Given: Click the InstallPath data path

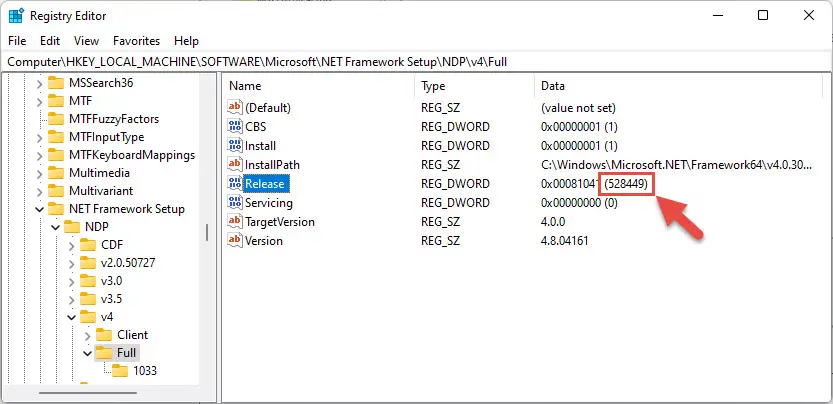Looking at the screenshot, I should pos(676,165).
